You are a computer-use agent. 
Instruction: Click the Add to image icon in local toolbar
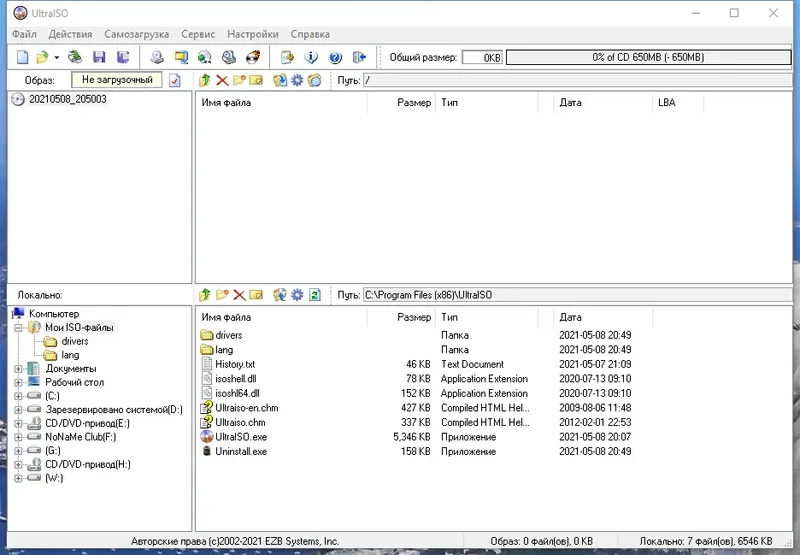[280, 295]
